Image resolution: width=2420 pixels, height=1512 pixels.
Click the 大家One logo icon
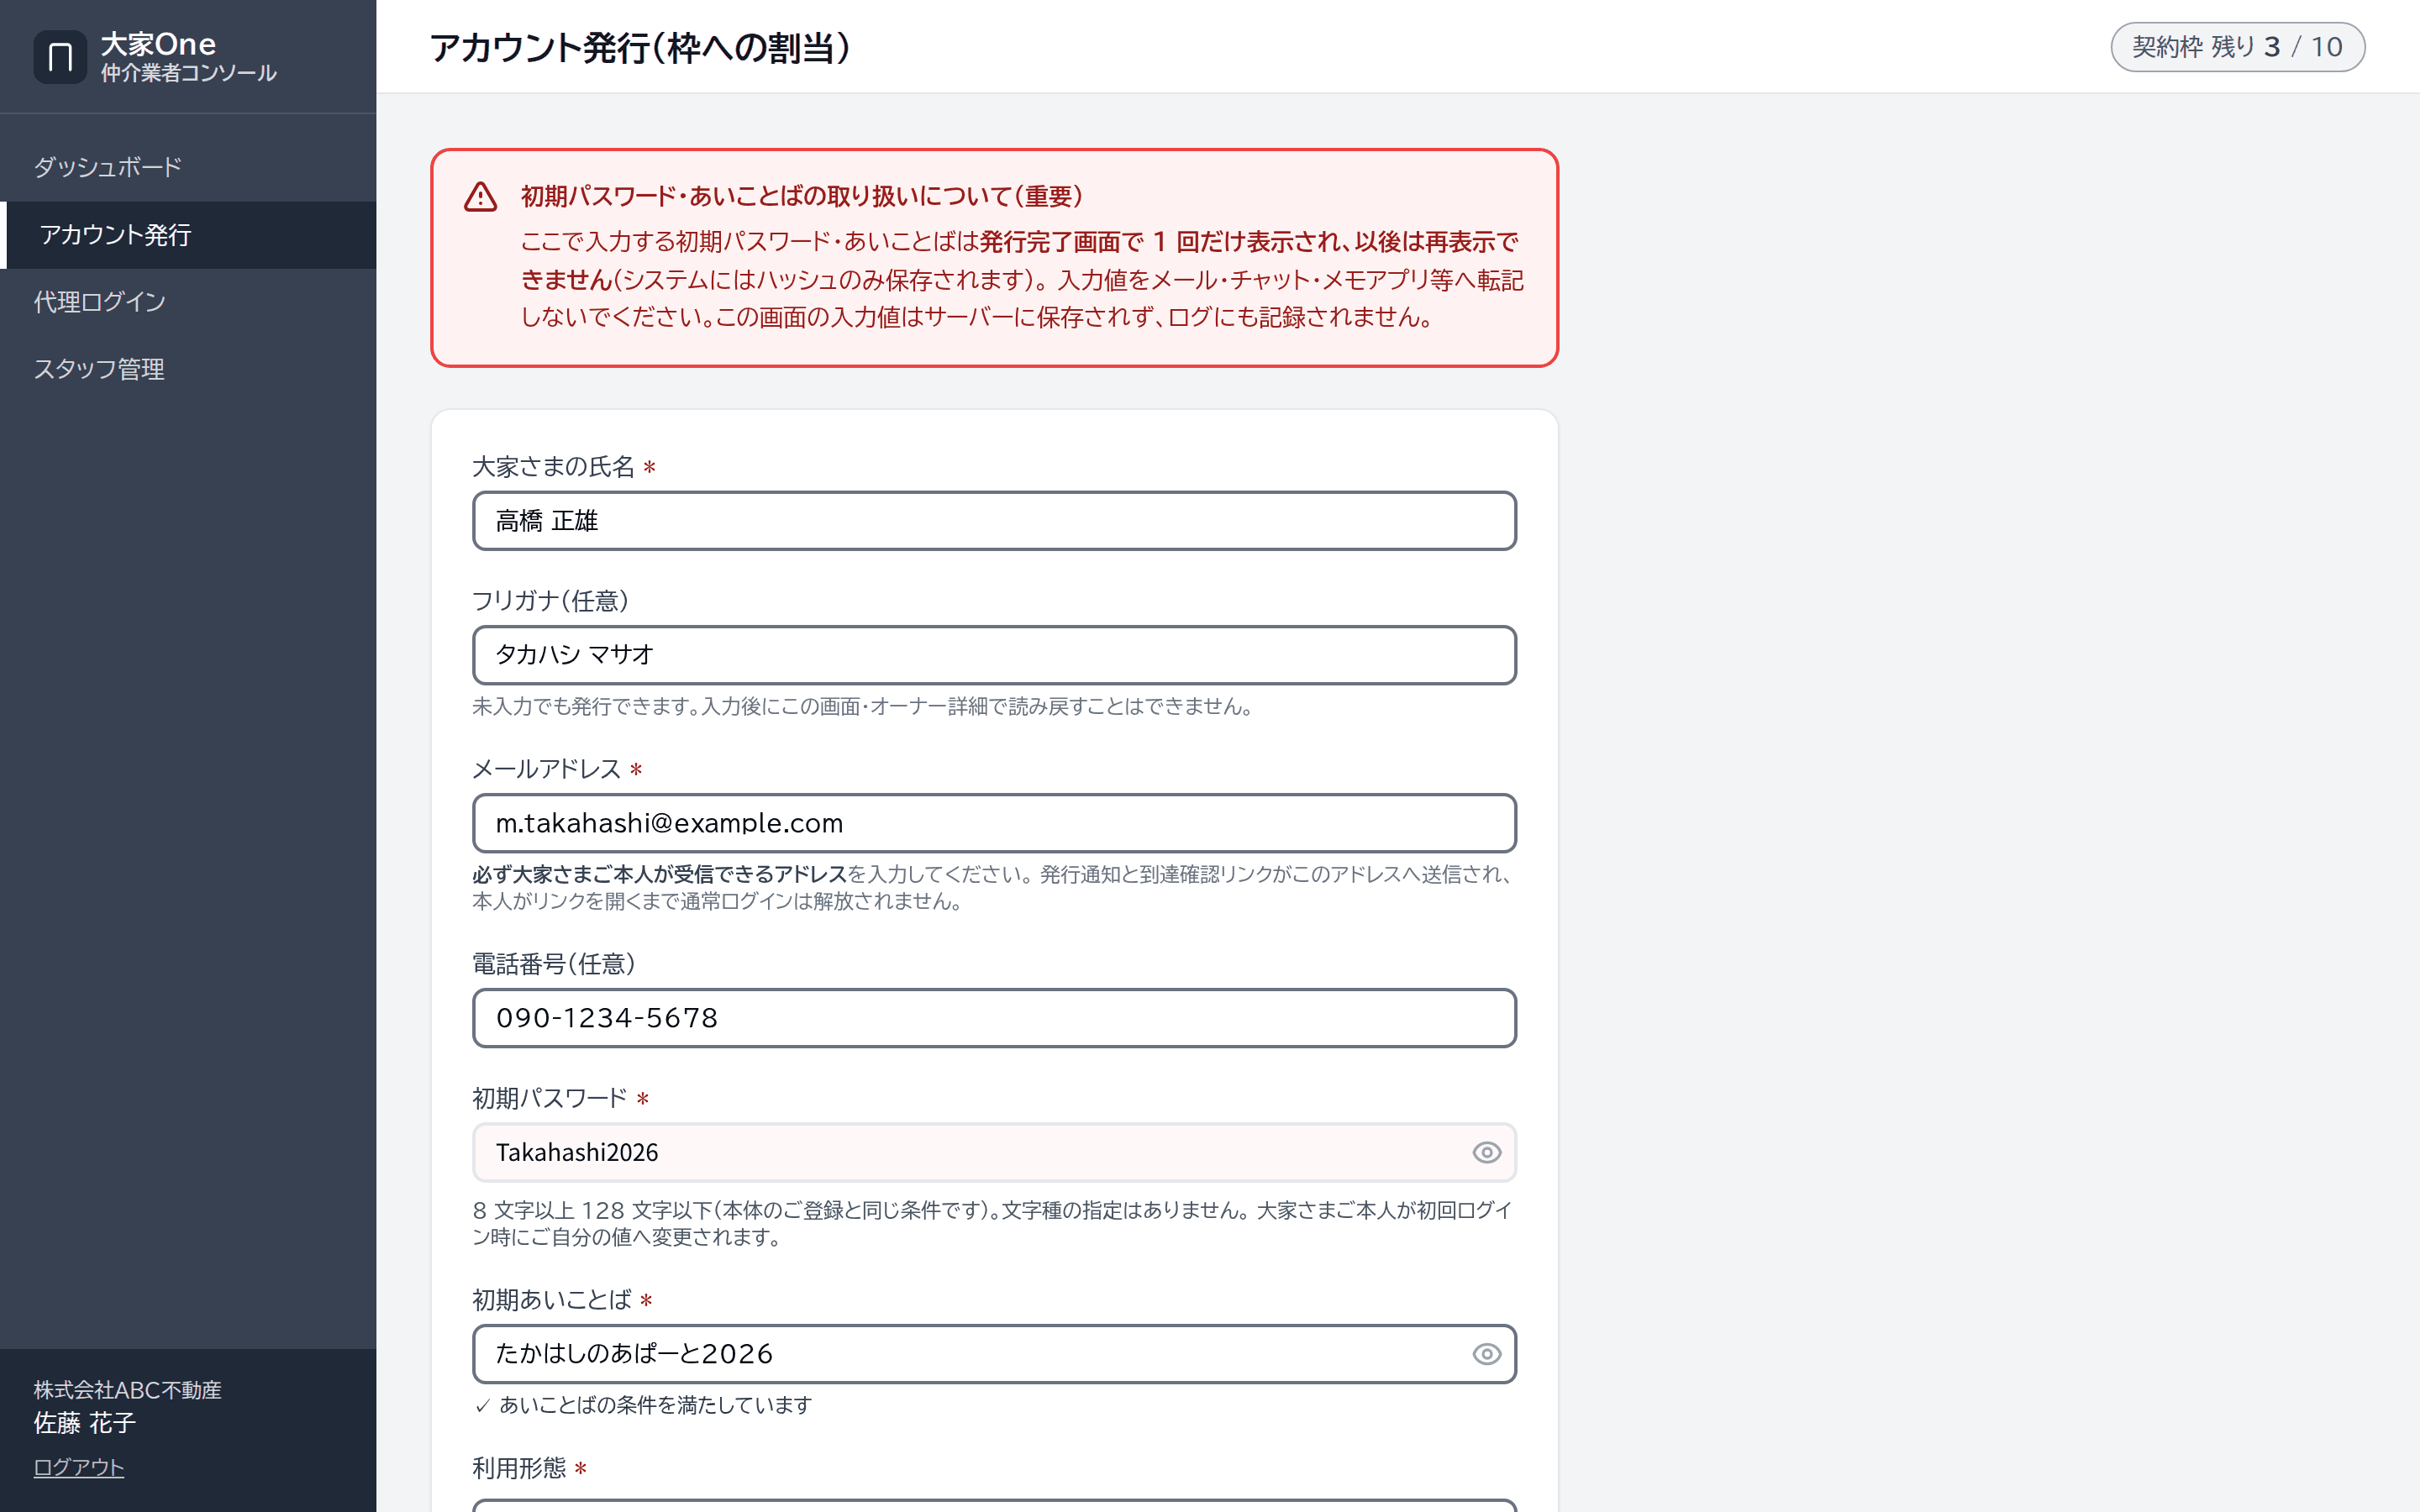[60, 57]
